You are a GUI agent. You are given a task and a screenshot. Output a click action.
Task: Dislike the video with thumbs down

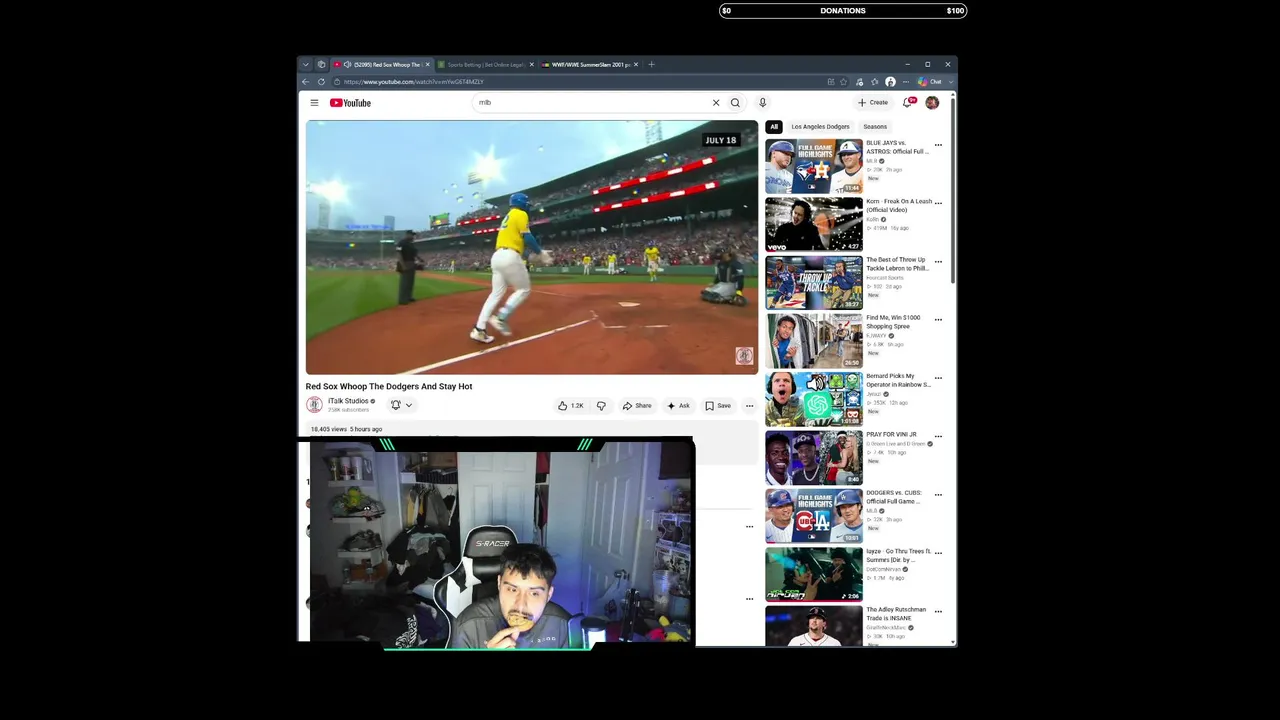pyautogui.click(x=601, y=406)
